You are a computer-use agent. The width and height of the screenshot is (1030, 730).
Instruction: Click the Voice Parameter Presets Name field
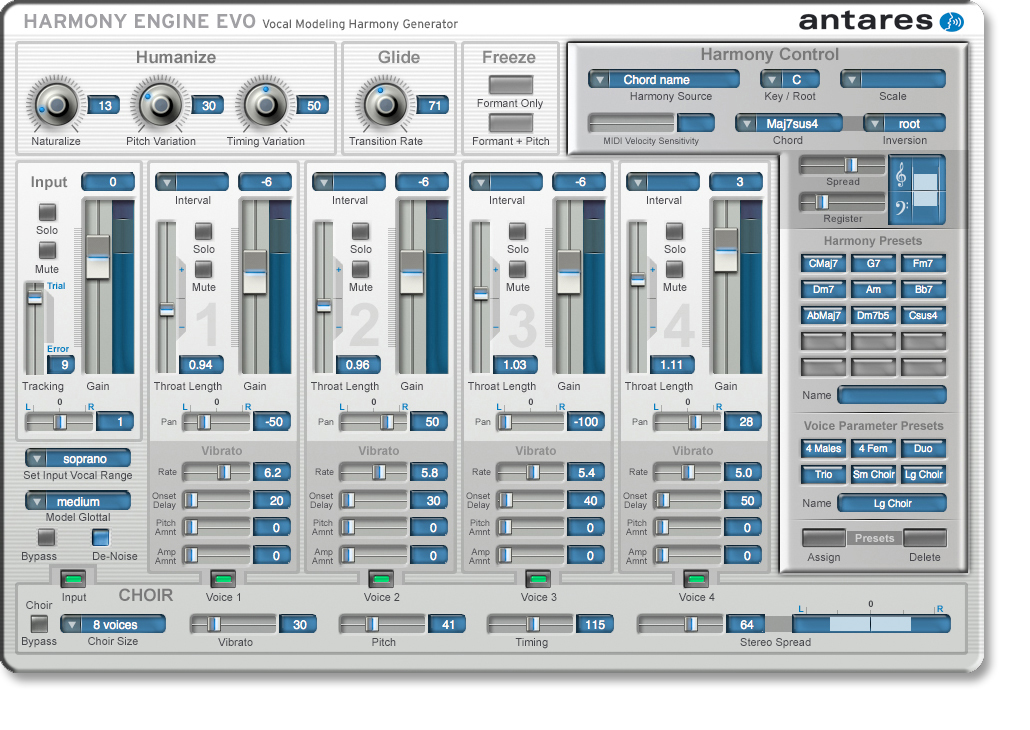coord(892,503)
